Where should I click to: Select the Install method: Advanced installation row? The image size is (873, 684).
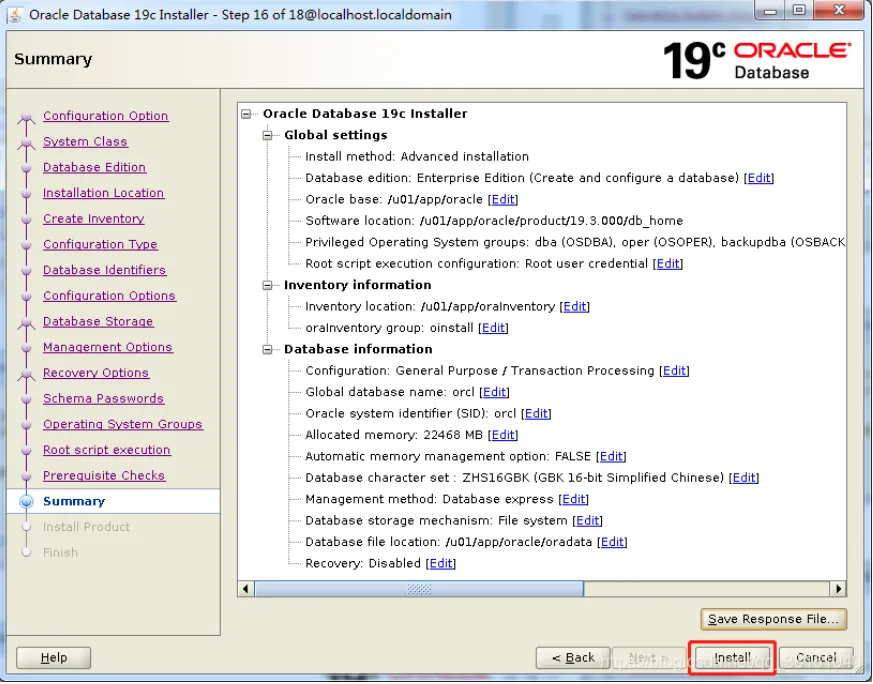pos(416,157)
